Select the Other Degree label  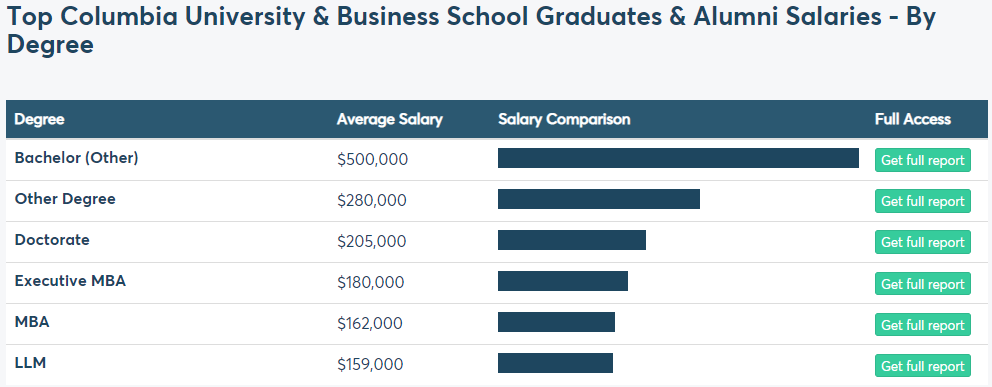[65, 199]
